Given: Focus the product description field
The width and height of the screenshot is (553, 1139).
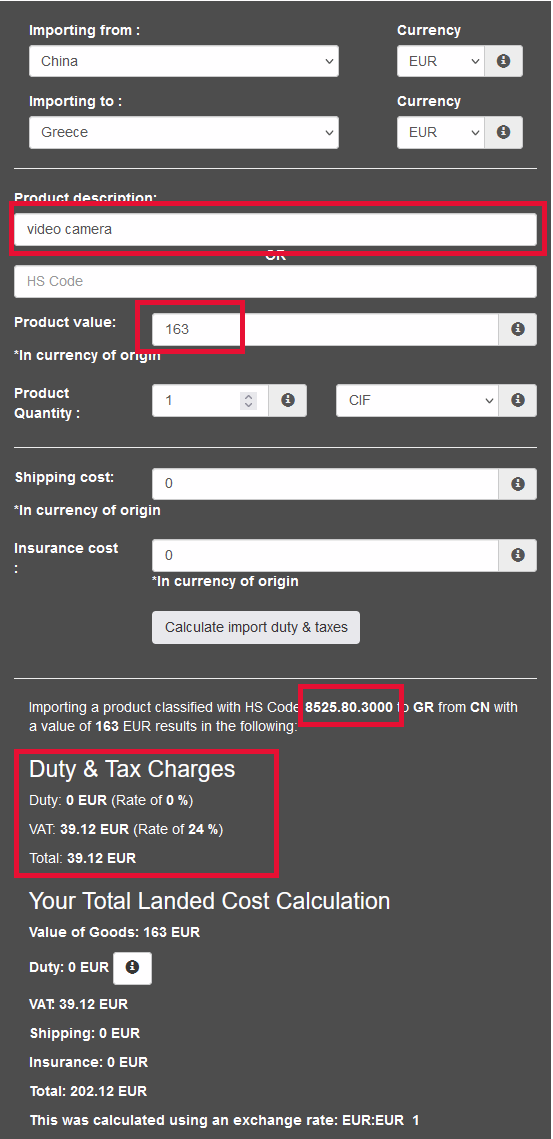Looking at the screenshot, I should (275, 230).
